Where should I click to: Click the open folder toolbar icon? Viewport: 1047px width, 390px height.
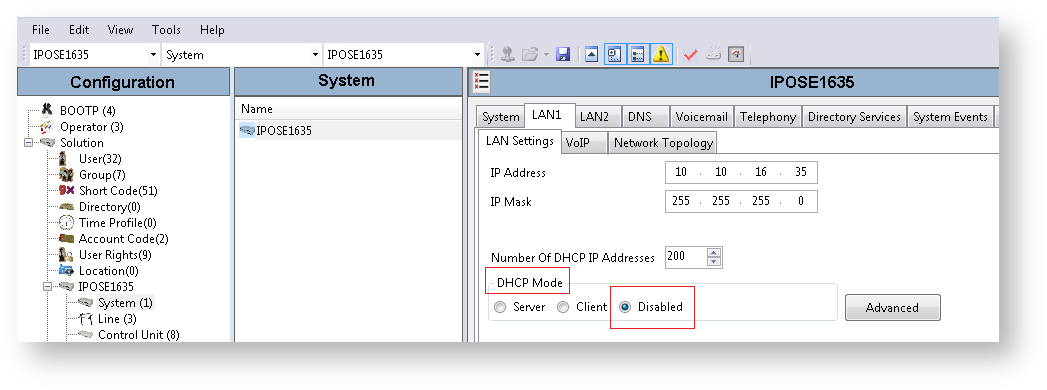click(530, 55)
